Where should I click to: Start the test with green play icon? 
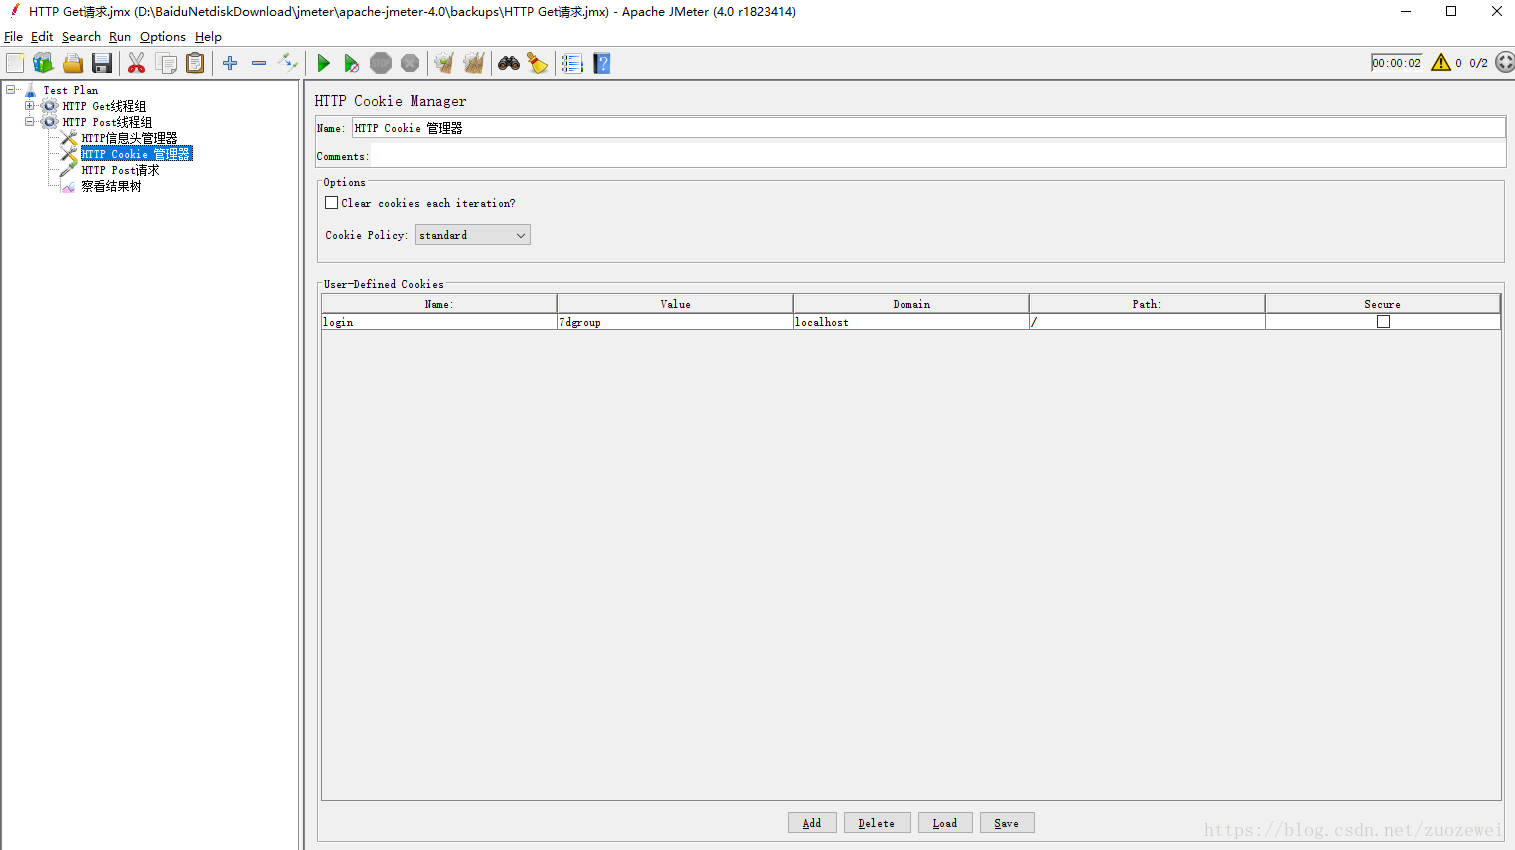click(323, 63)
